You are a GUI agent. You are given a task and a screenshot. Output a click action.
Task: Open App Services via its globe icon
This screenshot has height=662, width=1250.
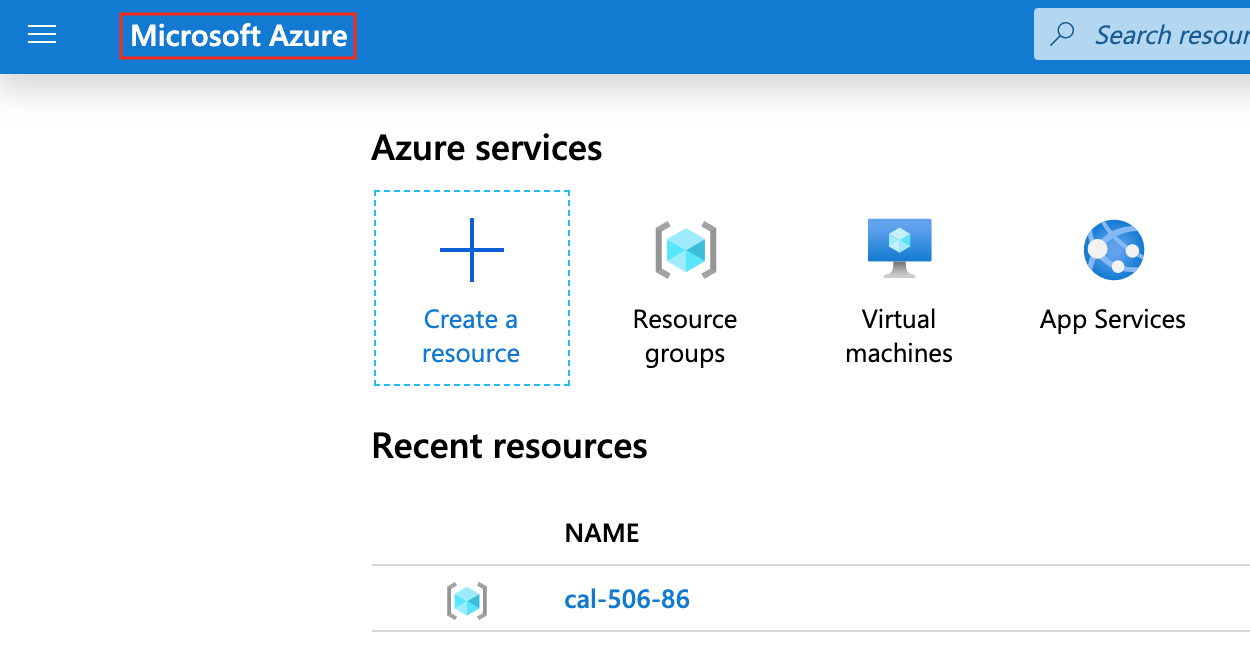pos(1113,250)
